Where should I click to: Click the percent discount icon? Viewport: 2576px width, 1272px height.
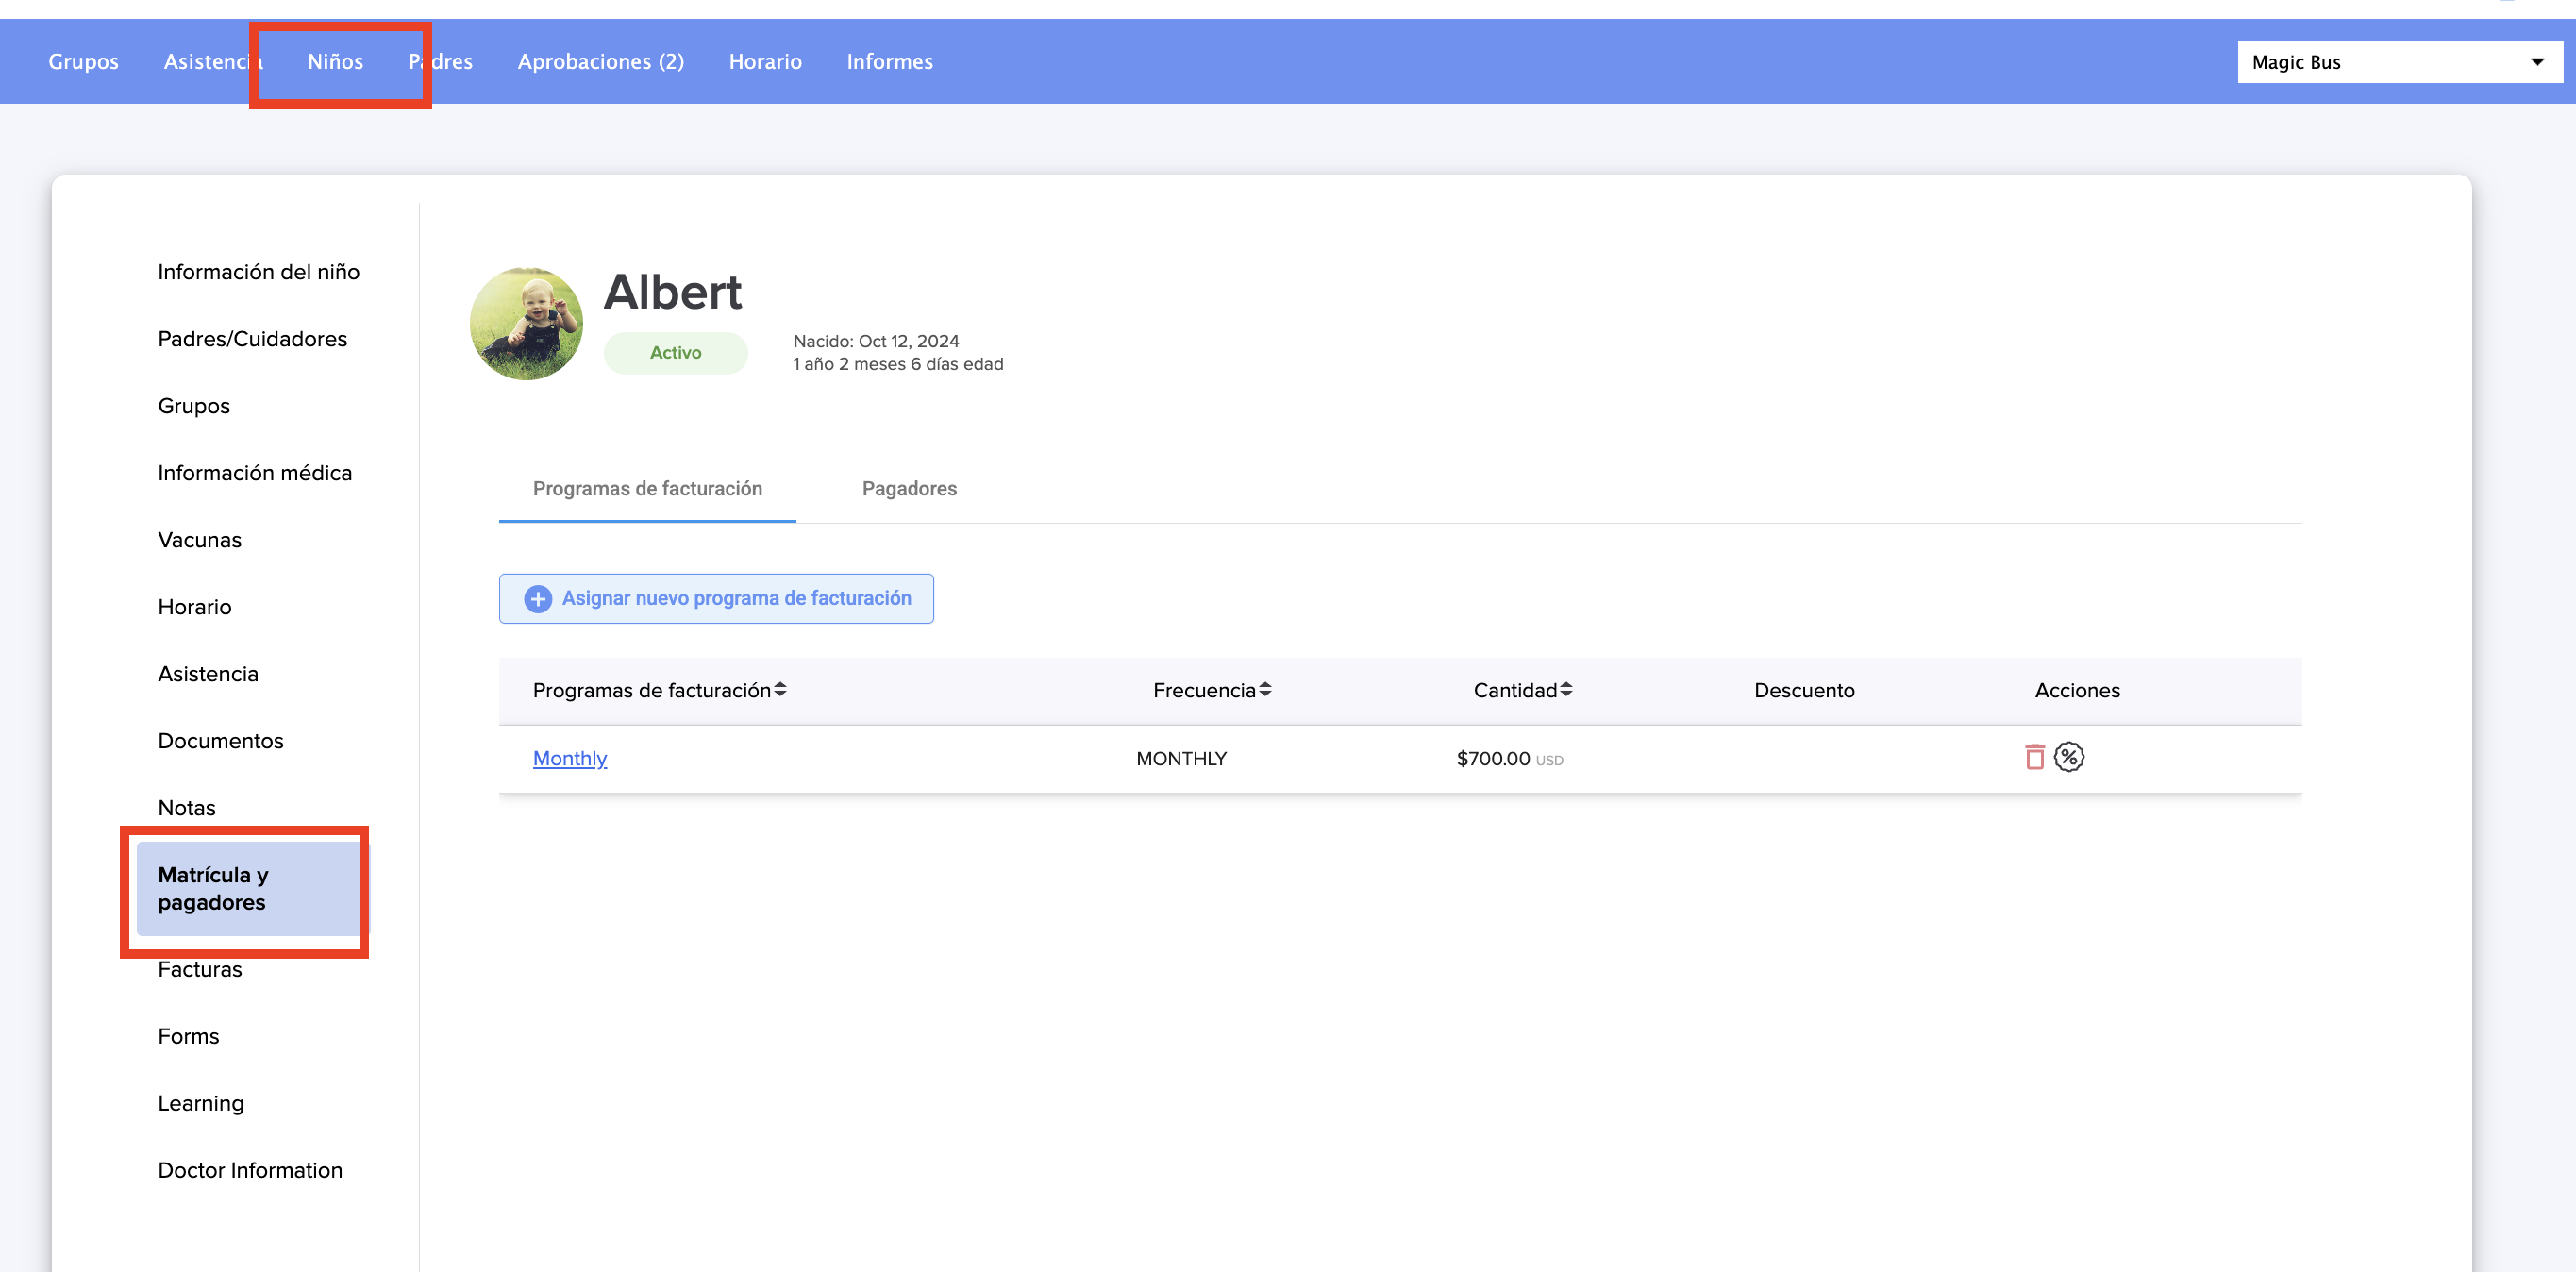(2069, 757)
